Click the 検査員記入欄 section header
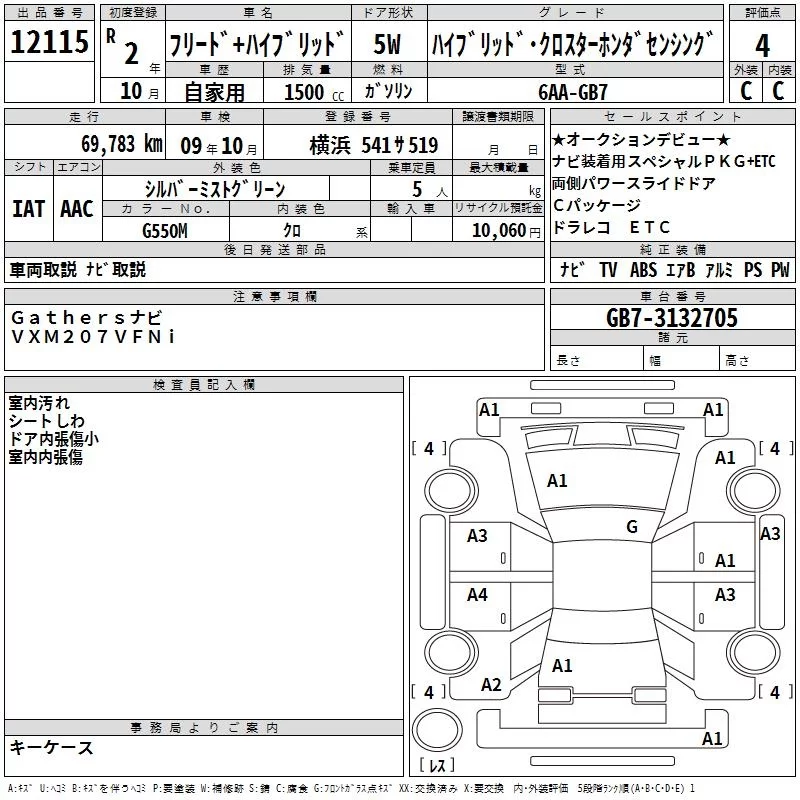The width and height of the screenshot is (800, 800). pos(204,385)
